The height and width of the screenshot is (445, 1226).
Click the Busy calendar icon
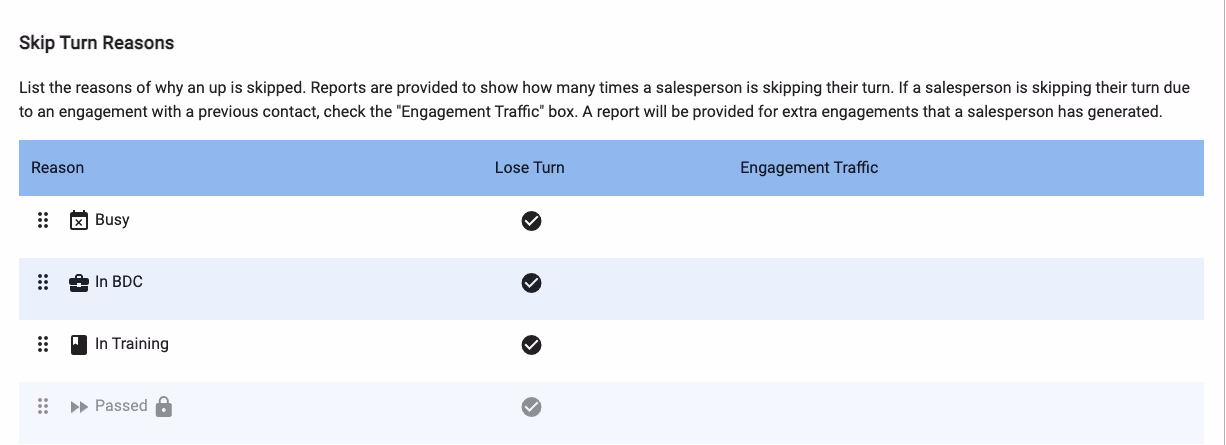(x=79, y=221)
